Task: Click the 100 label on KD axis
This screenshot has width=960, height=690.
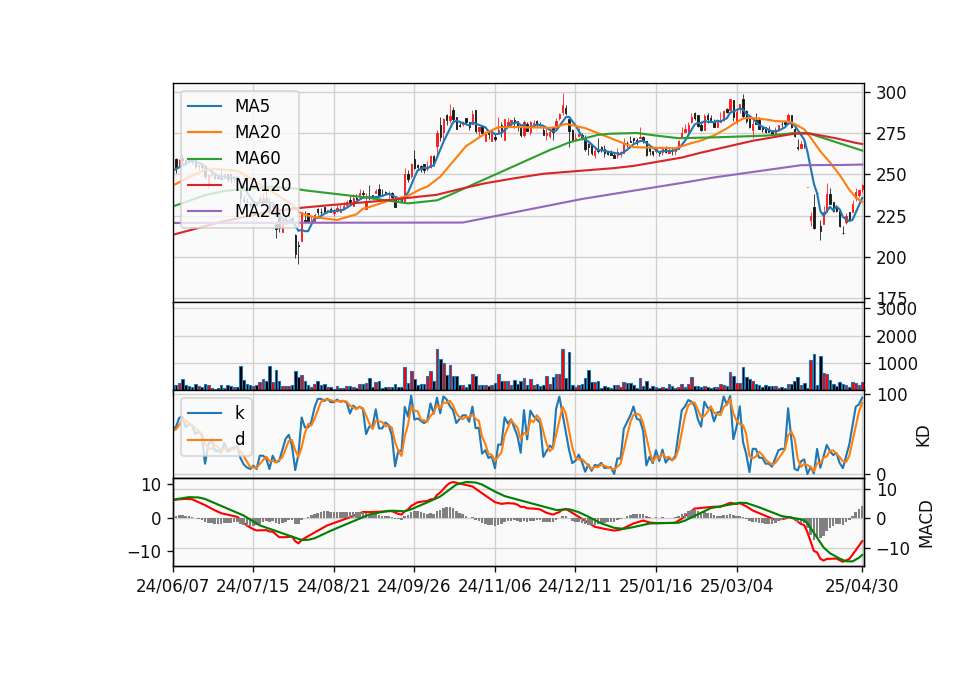Action: click(x=892, y=395)
